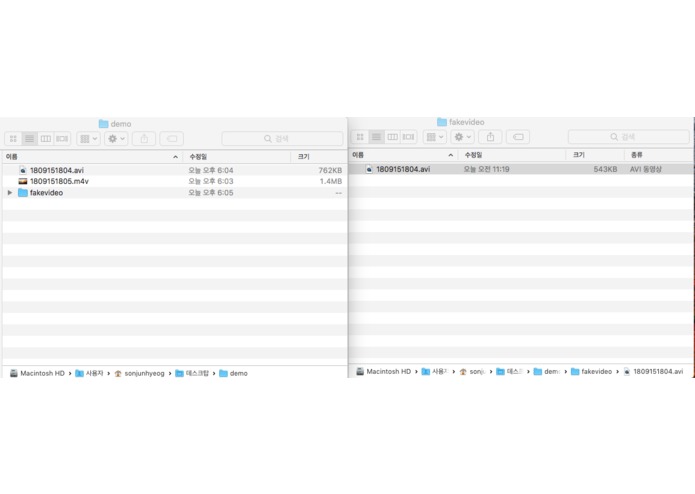Click the search field in demo window
Screen dimensions: 695x494
(282, 139)
